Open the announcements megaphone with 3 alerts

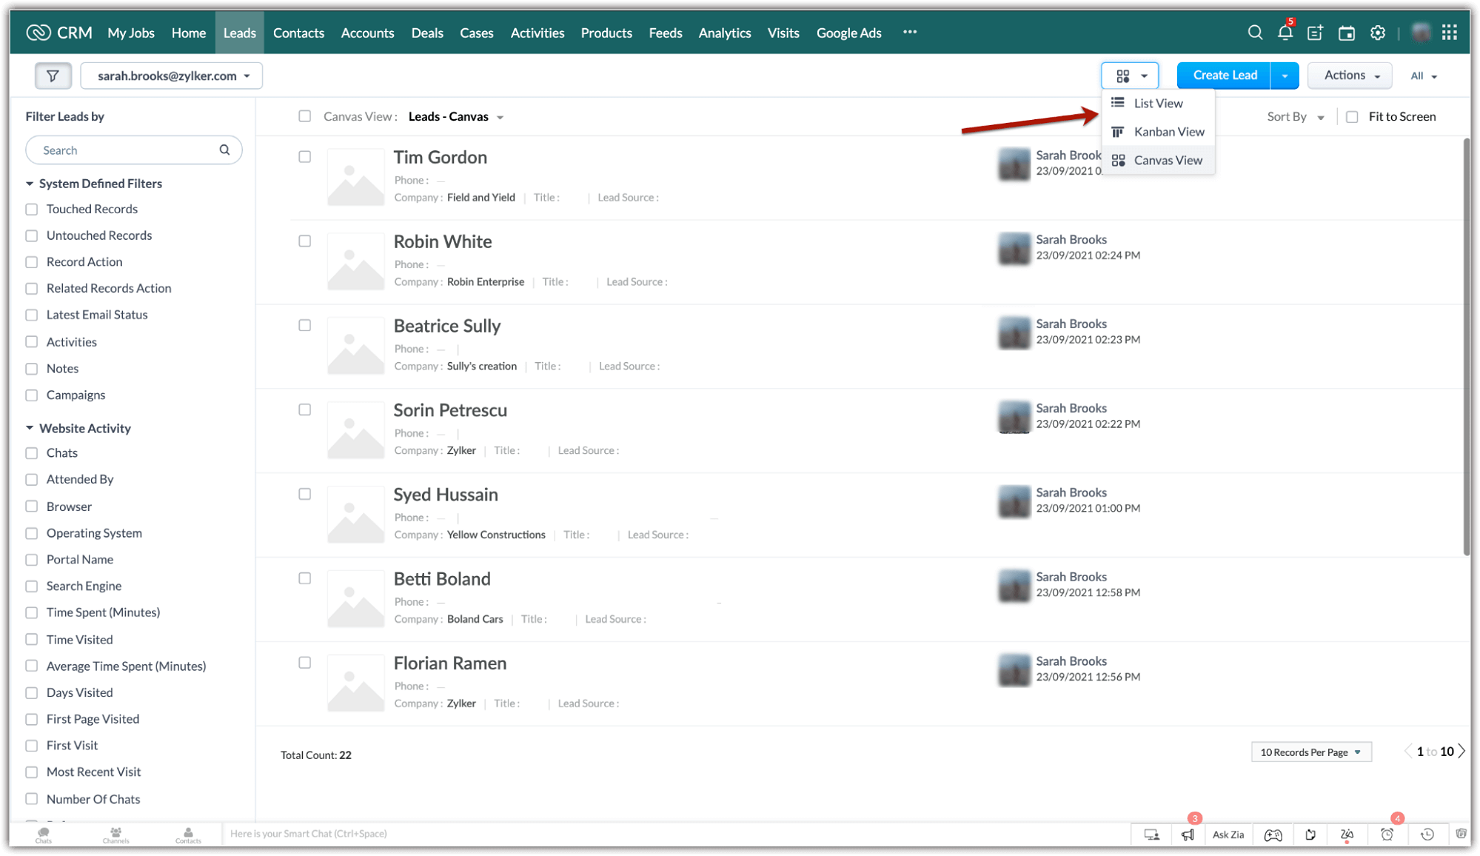pyautogui.click(x=1188, y=834)
